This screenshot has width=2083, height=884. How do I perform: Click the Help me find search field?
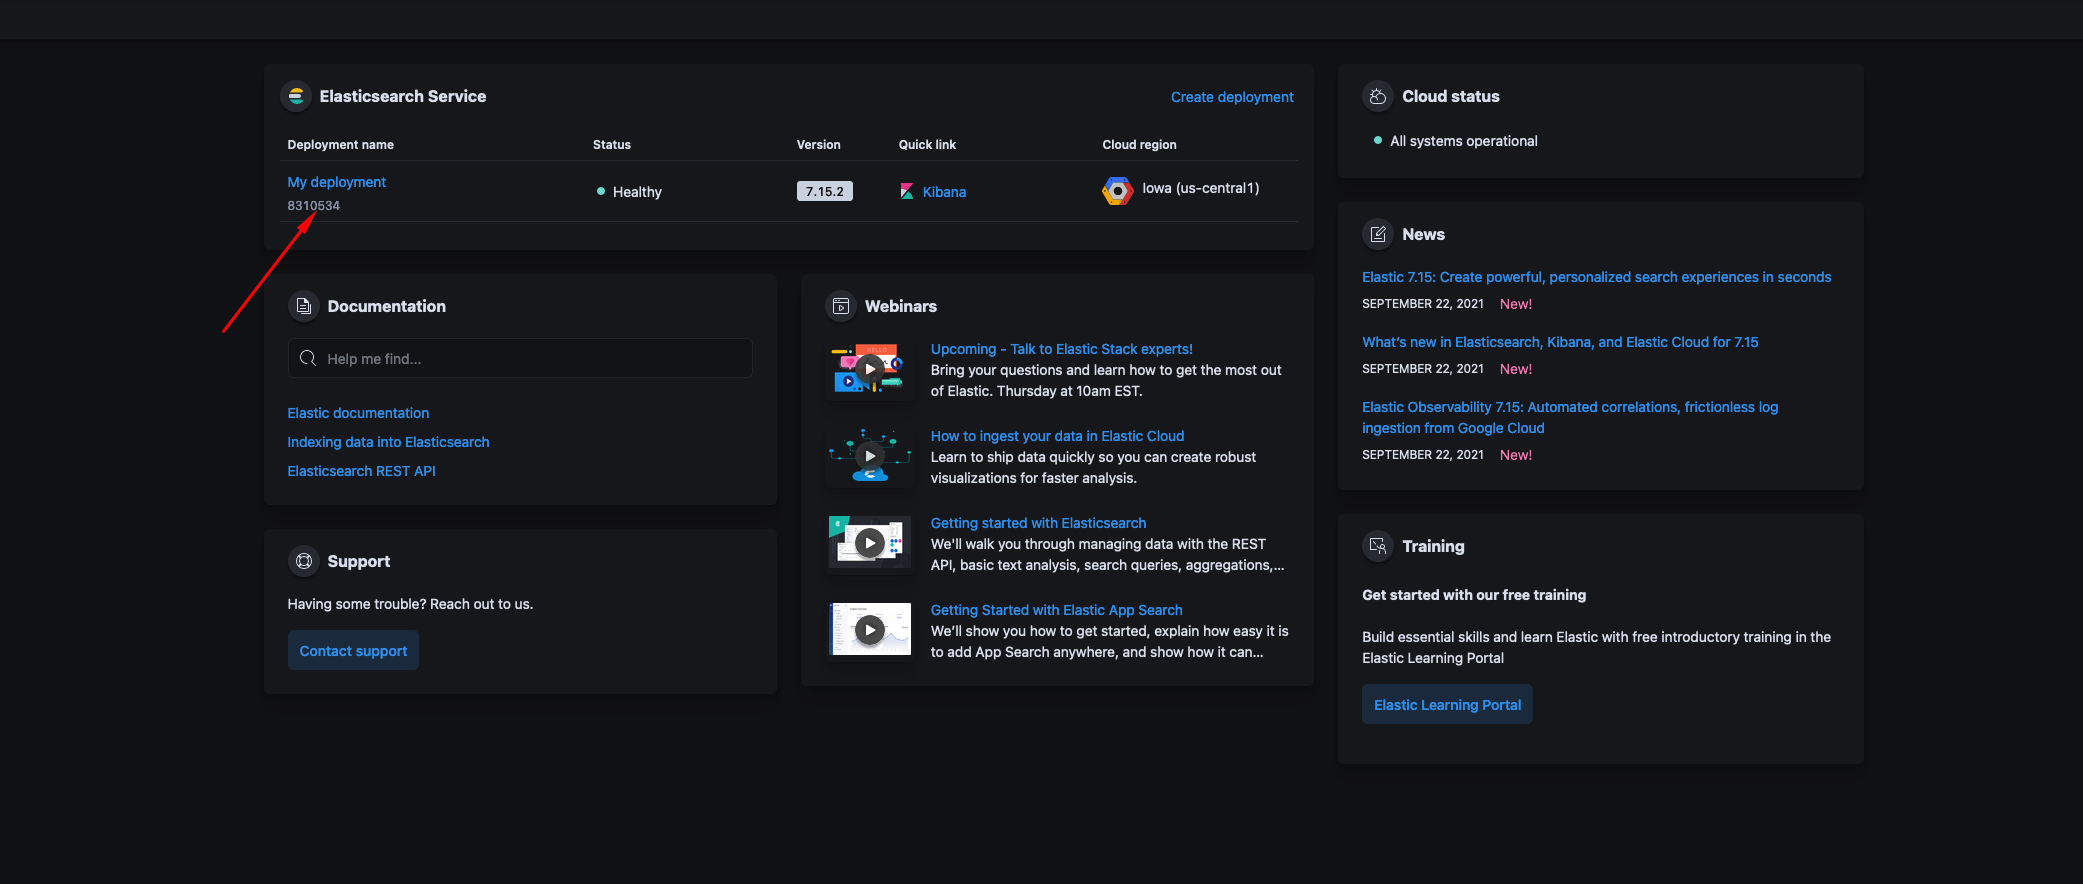coord(520,358)
